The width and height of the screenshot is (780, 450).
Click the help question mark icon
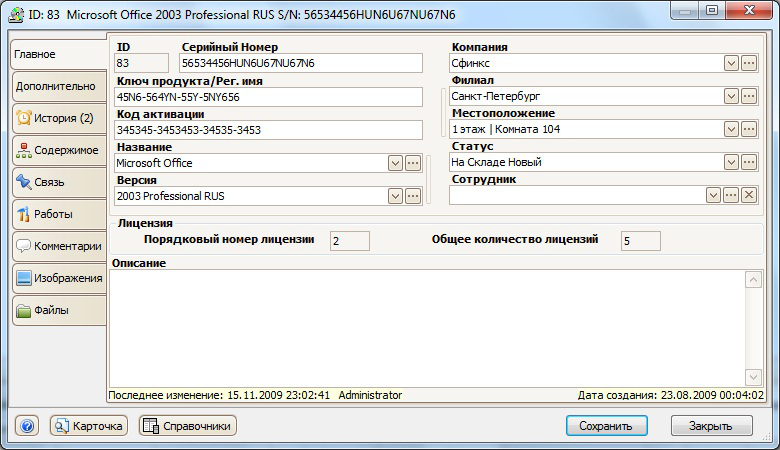pyautogui.click(x=27, y=426)
